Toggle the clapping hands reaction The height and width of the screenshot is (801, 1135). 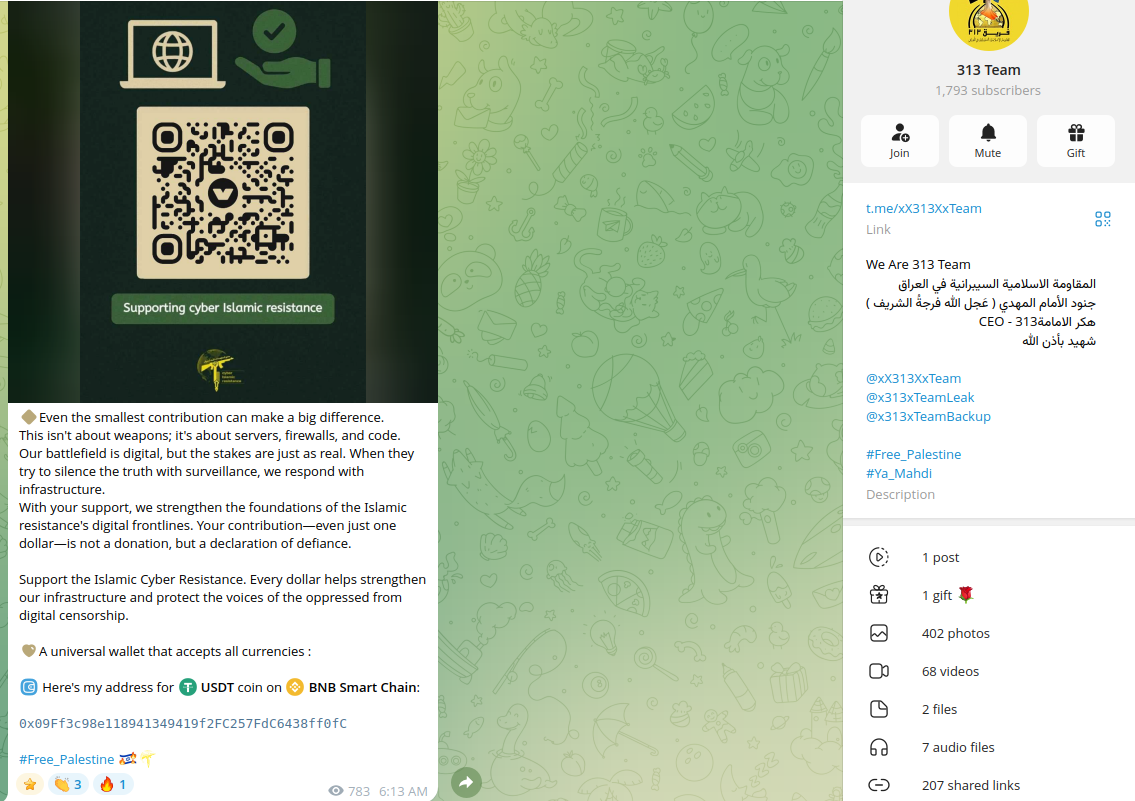(69, 784)
